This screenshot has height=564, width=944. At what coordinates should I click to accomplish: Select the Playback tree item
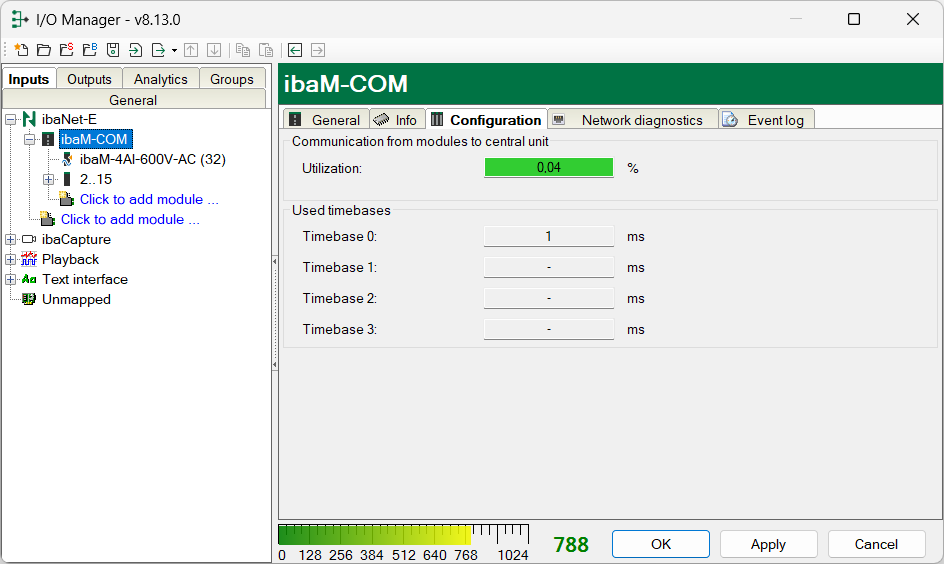[70, 259]
